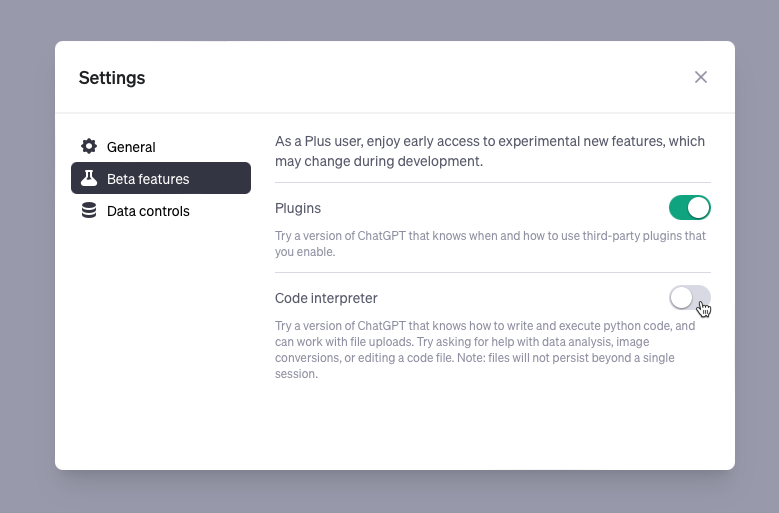Close the Settings dialog with the X

tap(701, 77)
